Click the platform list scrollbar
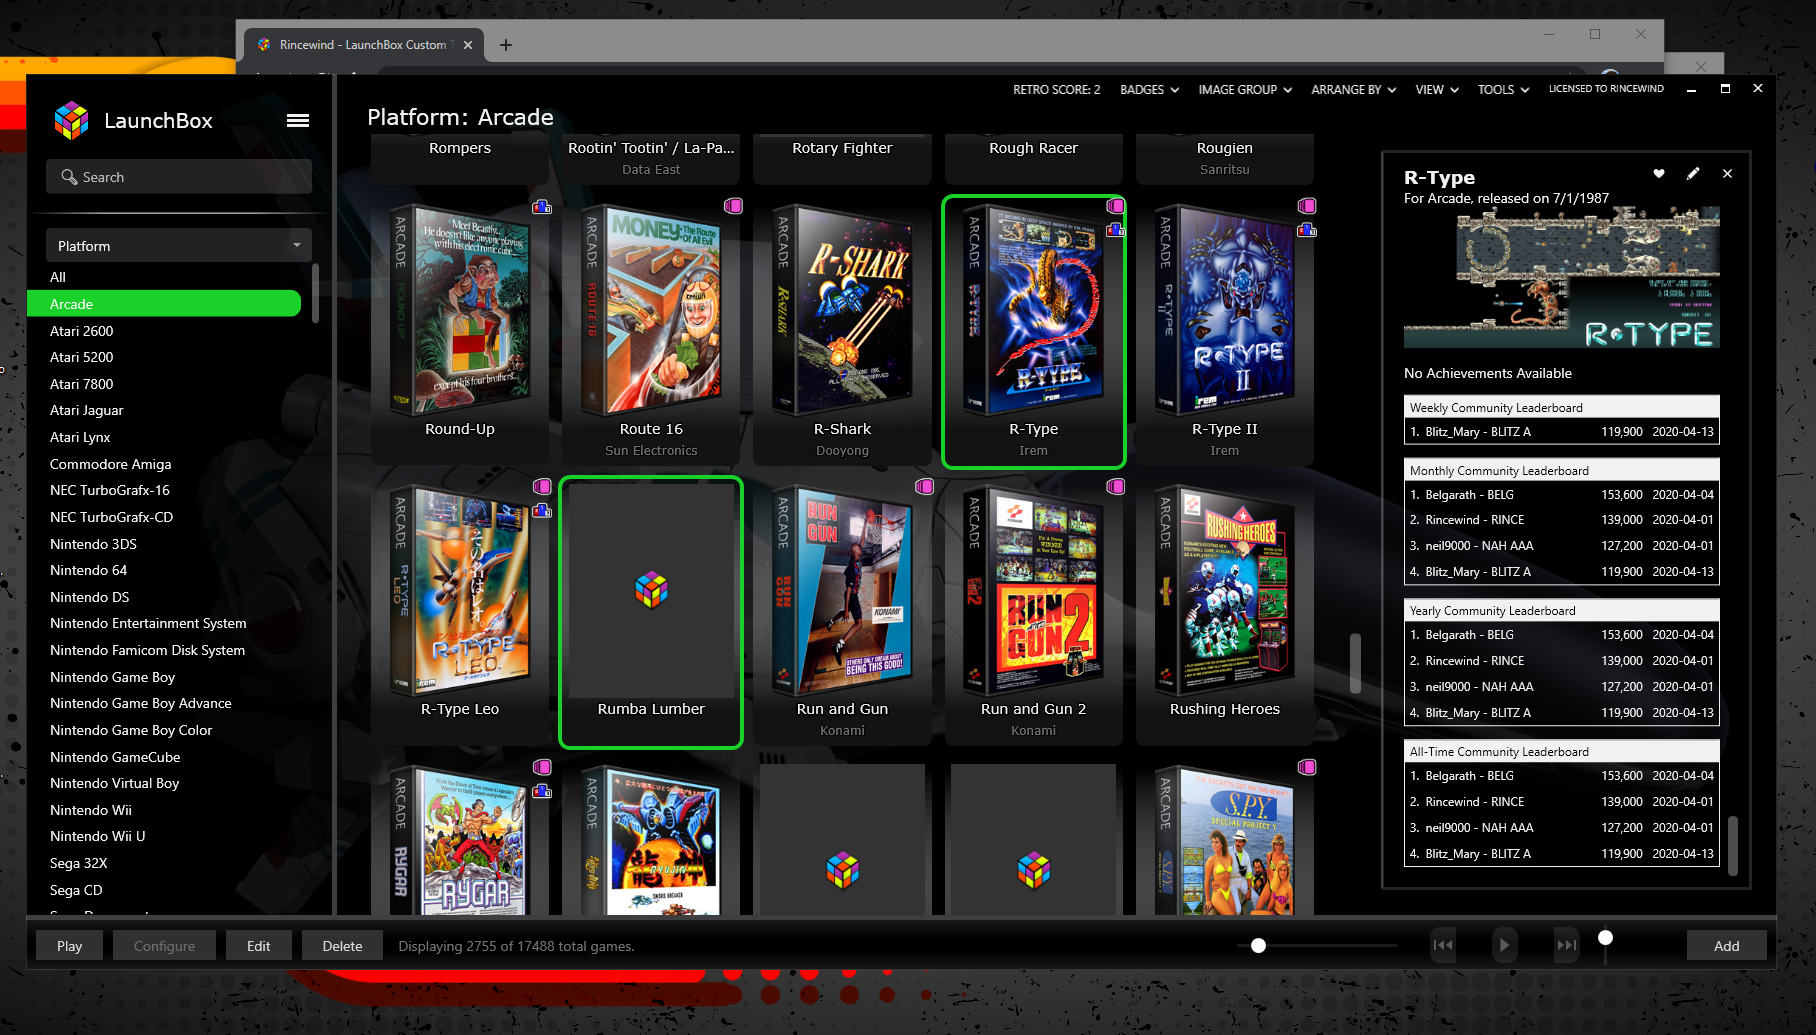This screenshot has height=1035, width=1816. tap(316, 293)
